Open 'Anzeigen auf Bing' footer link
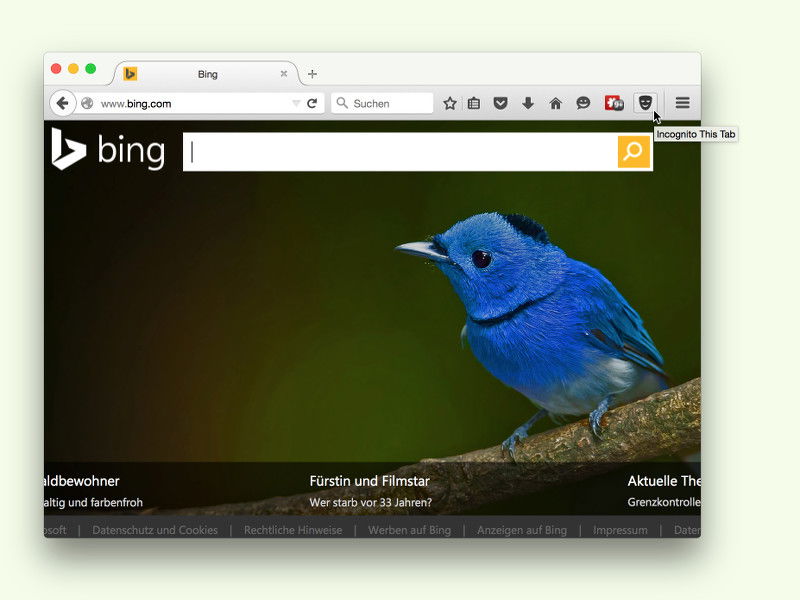Viewport: 800px width, 600px height. tap(522, 530)
